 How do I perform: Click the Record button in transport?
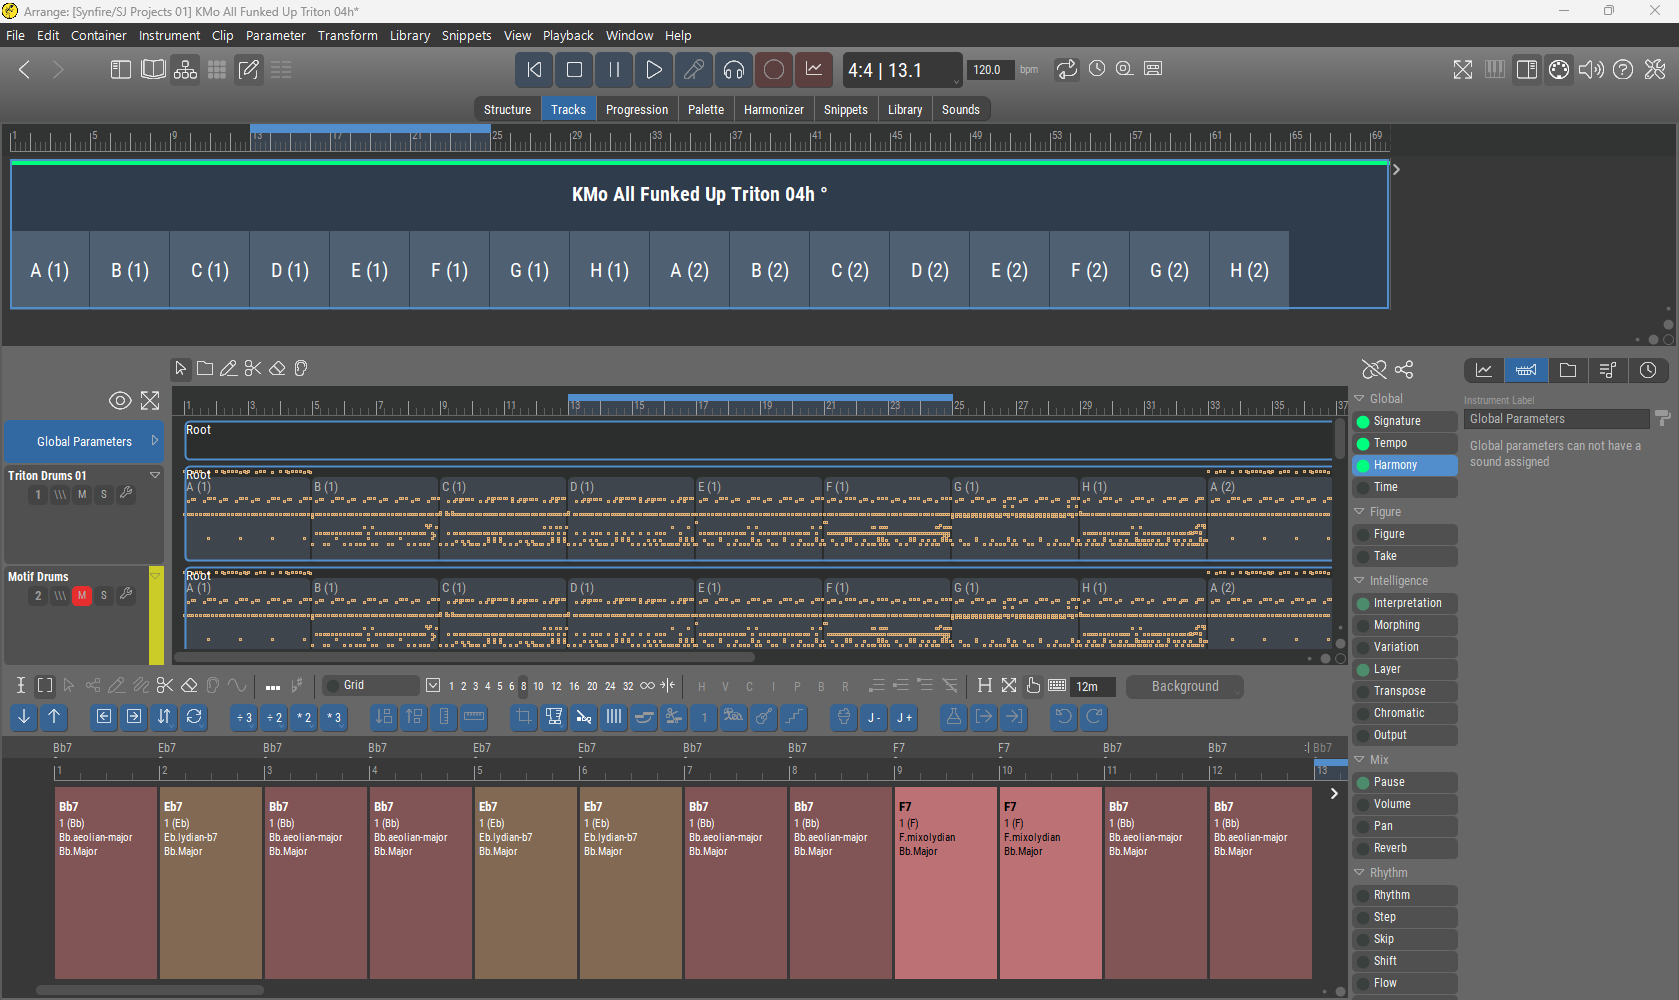pos(773,70)
